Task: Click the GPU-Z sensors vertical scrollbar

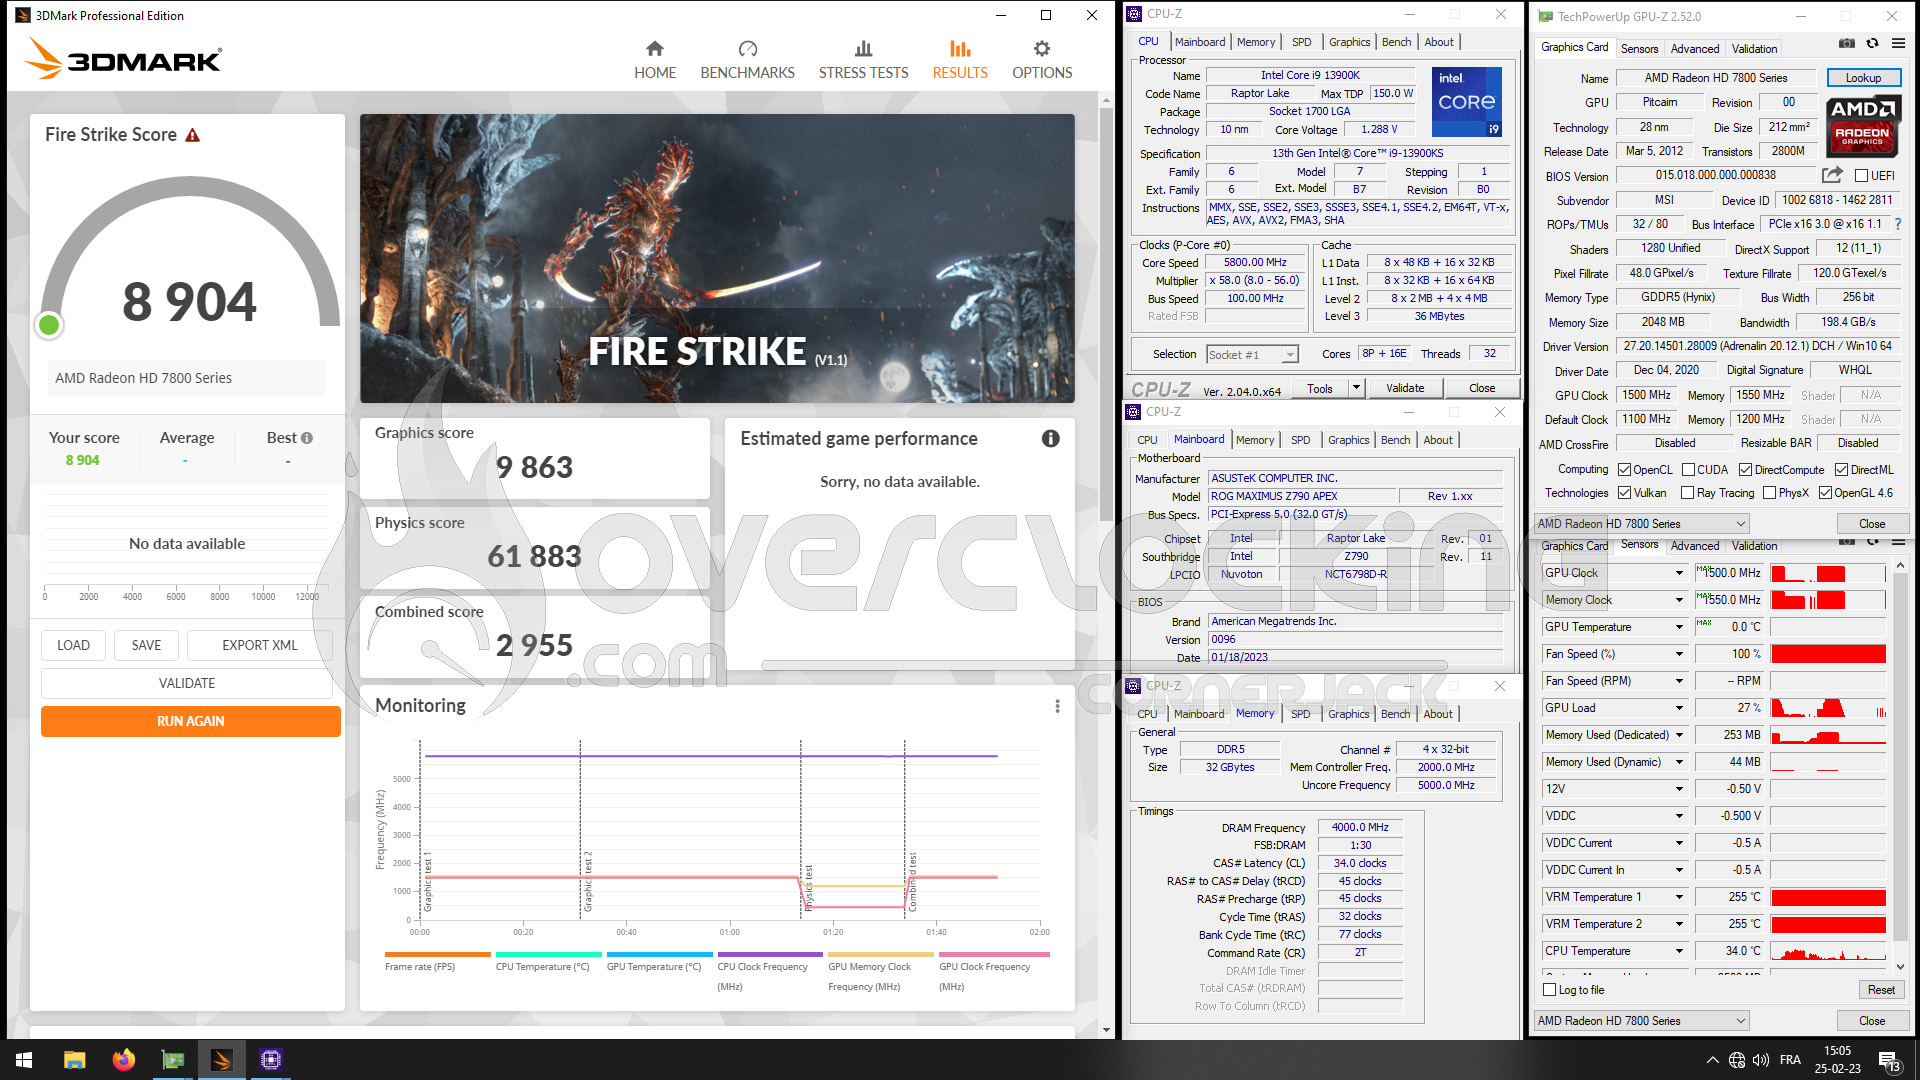Action: (x=1899, y=765)
